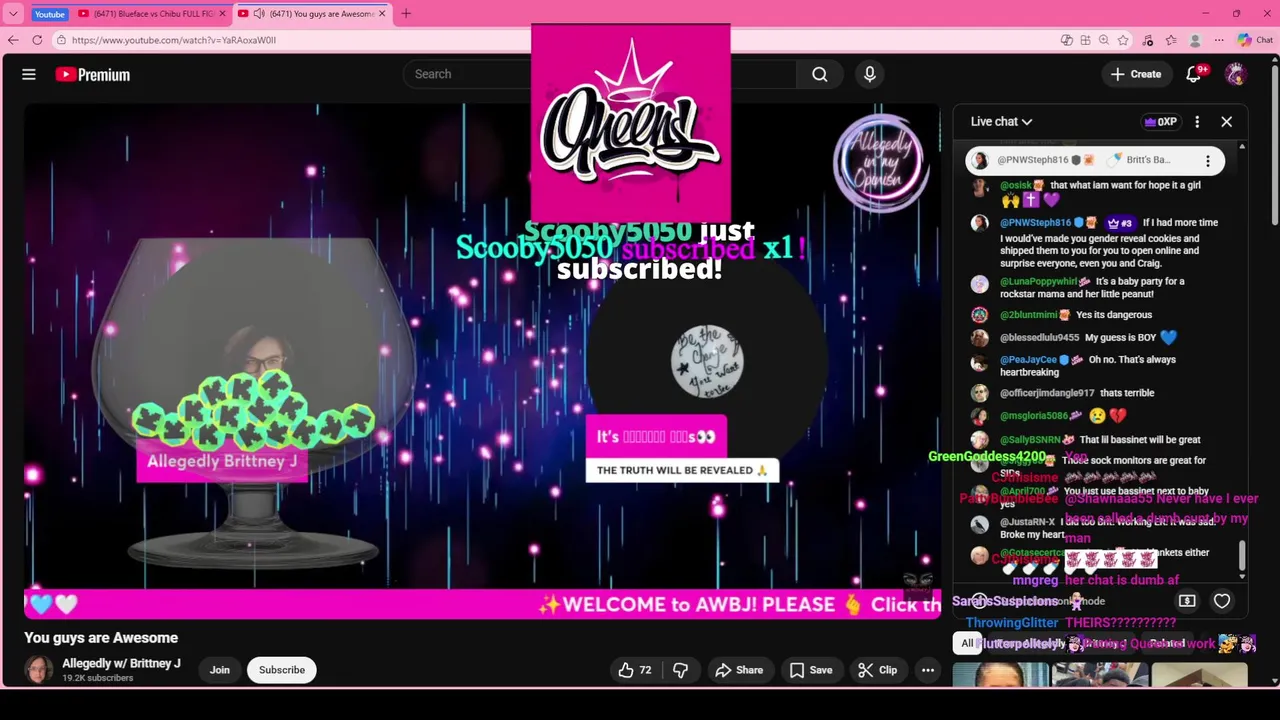The height and width of the screenshot is (720, 1280).
Task: Go to YouTube Premium home logo
Action: 92,74
